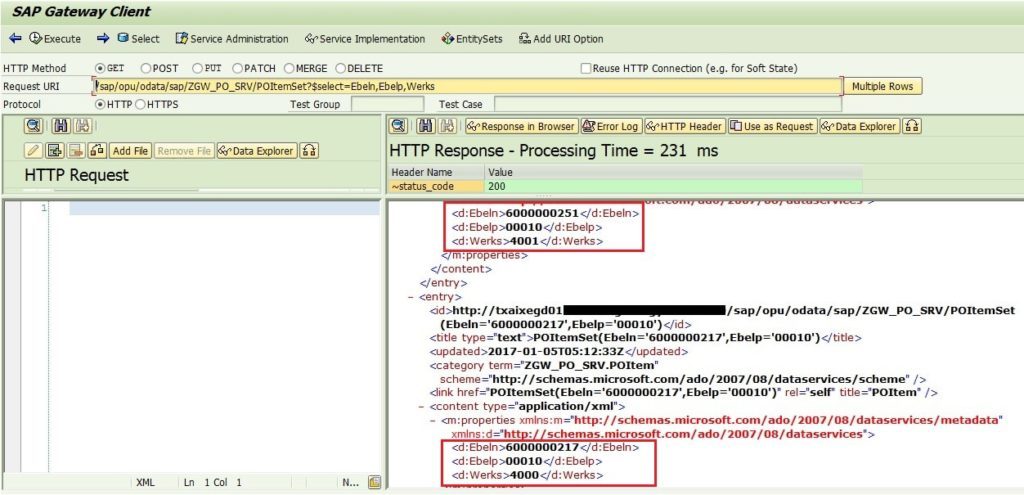Click the headset icon right of response Data Explorer
Screen dimensions: 1024x495
click(x=912, y=126)
